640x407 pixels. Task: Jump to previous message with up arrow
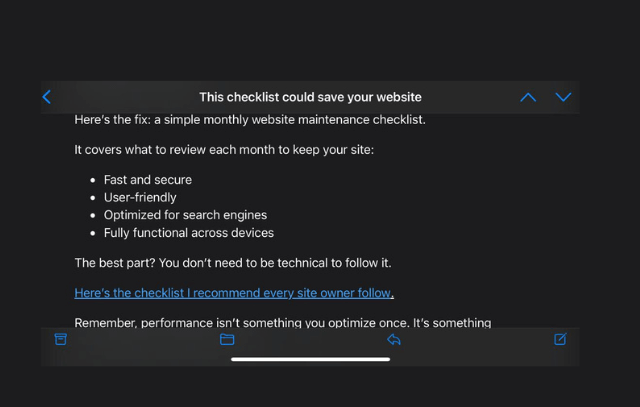tap(528, 97)
